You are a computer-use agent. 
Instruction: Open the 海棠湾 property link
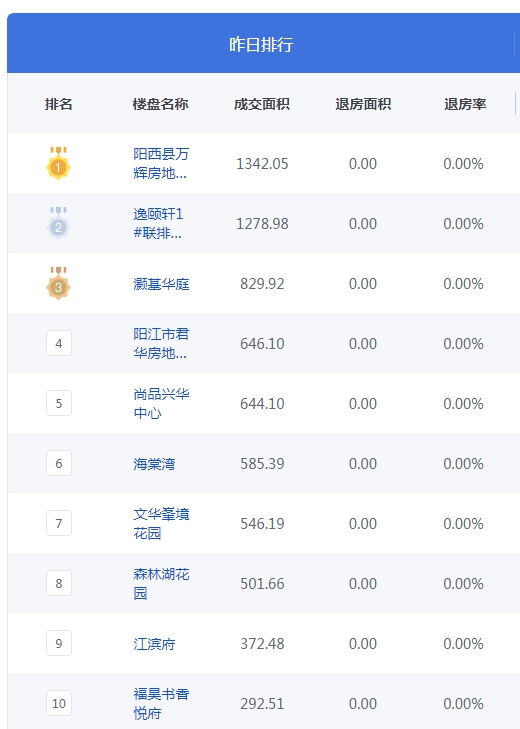[x=154, y=464]
